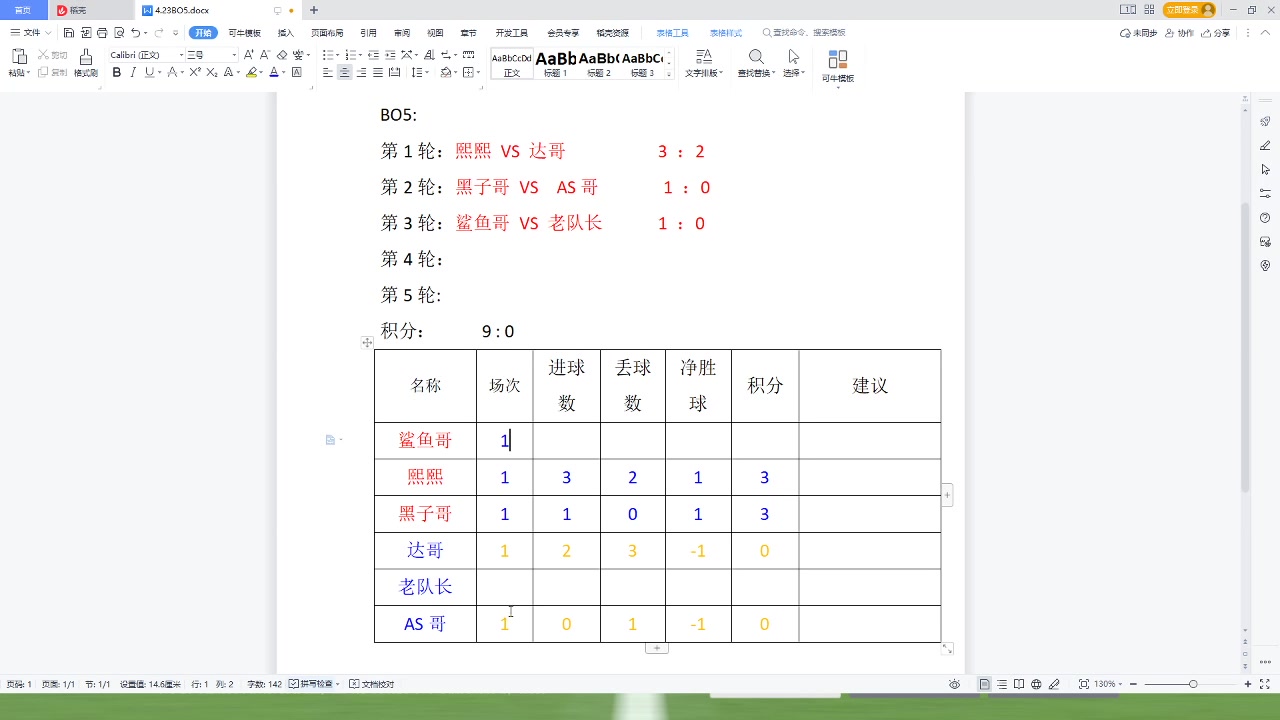The image size is (1280, 720).
Task: Add a table row with bottom plus button
Action: click(657, 648)
